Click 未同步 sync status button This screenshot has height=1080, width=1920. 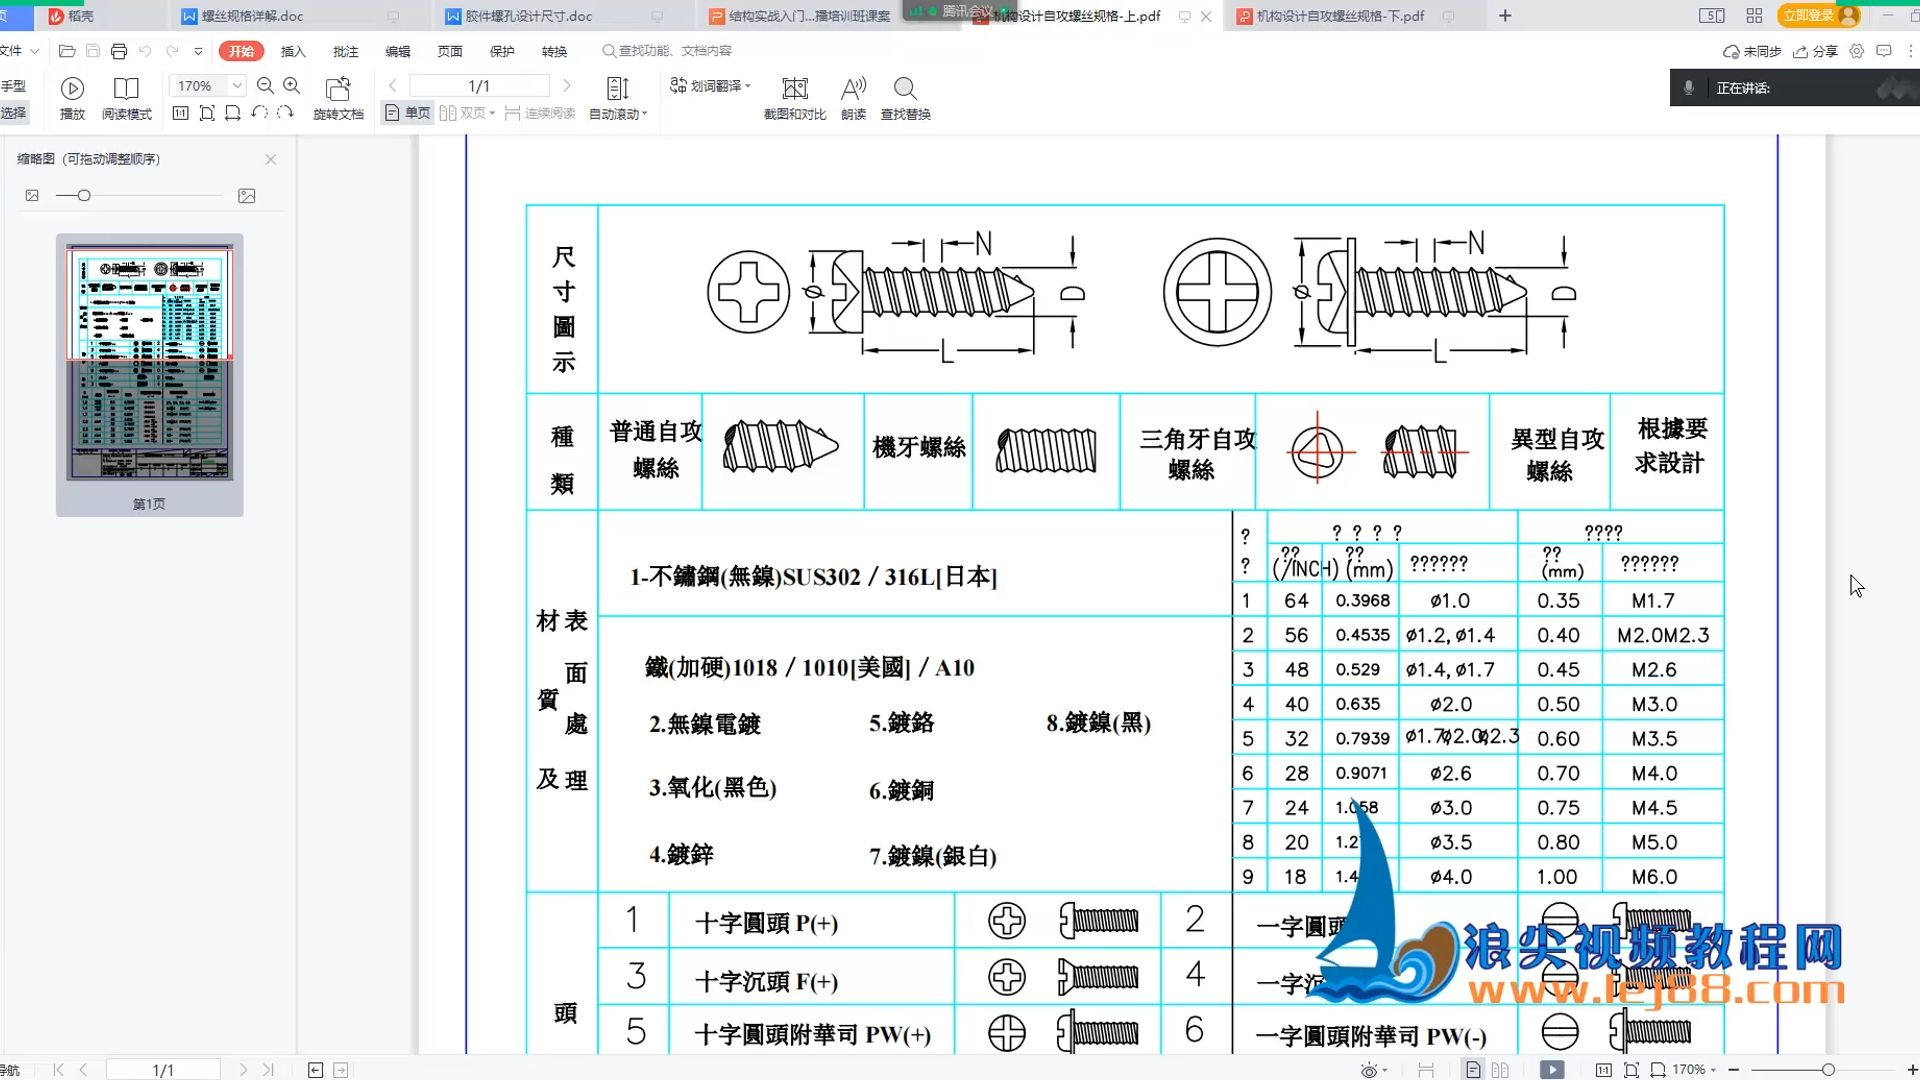point(1752,51)
